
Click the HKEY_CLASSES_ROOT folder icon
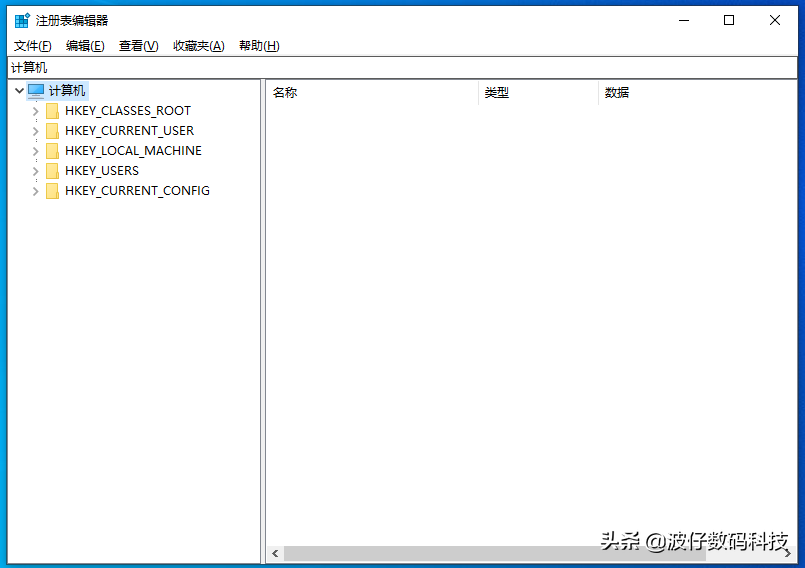[x=52, y=111]
